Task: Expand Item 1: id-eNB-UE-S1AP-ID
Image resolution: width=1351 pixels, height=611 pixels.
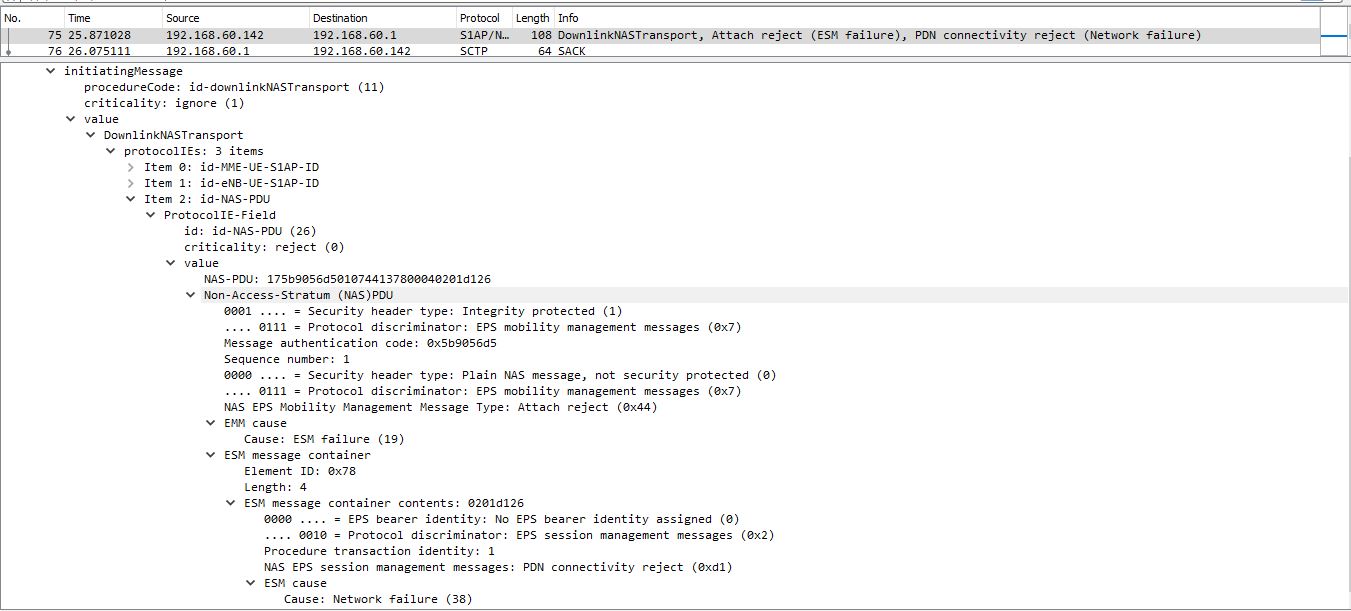Action: (132, 183)
